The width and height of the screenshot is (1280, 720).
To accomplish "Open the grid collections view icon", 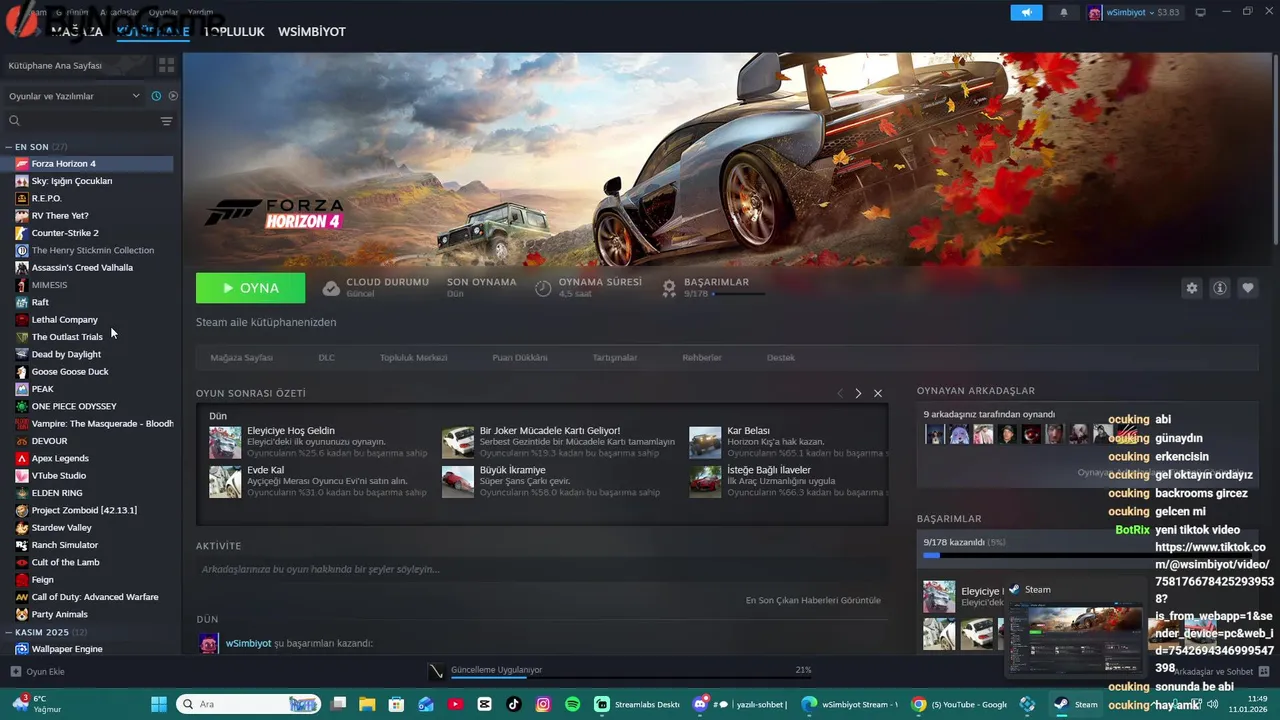I will [166, 65].
